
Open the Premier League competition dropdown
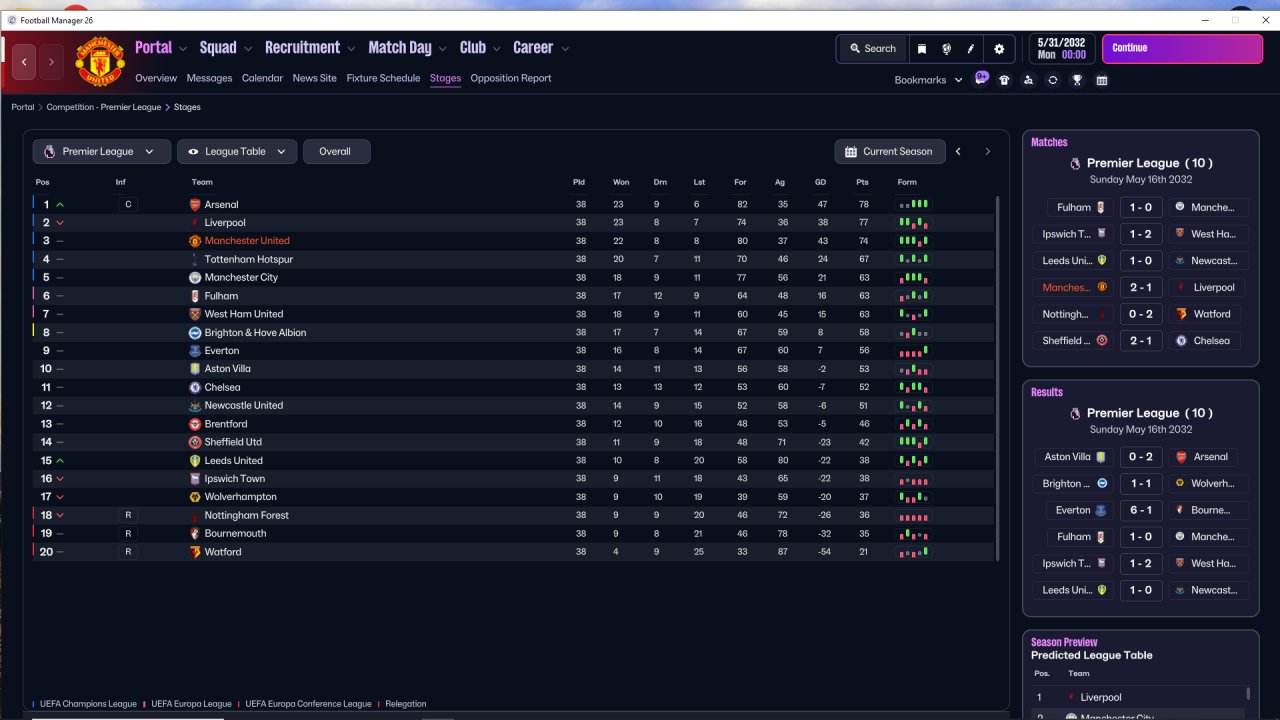101,152
